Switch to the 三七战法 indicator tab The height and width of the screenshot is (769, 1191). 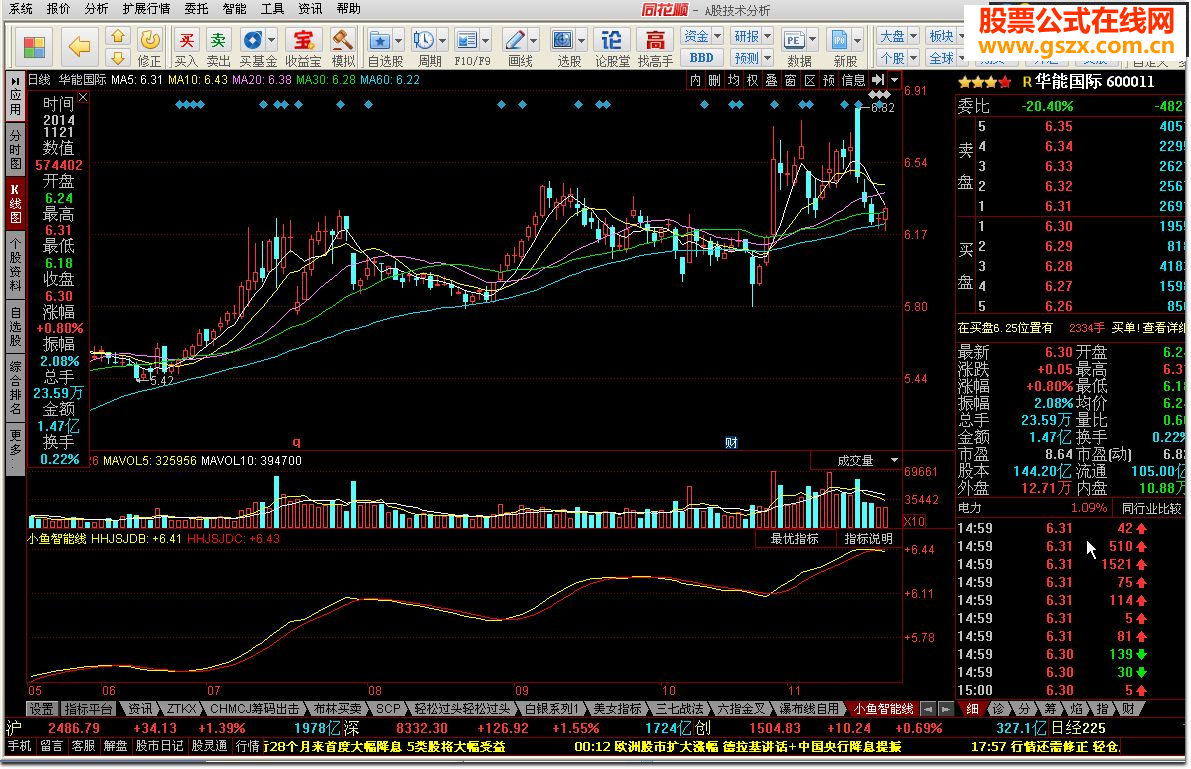click(679, 709)
